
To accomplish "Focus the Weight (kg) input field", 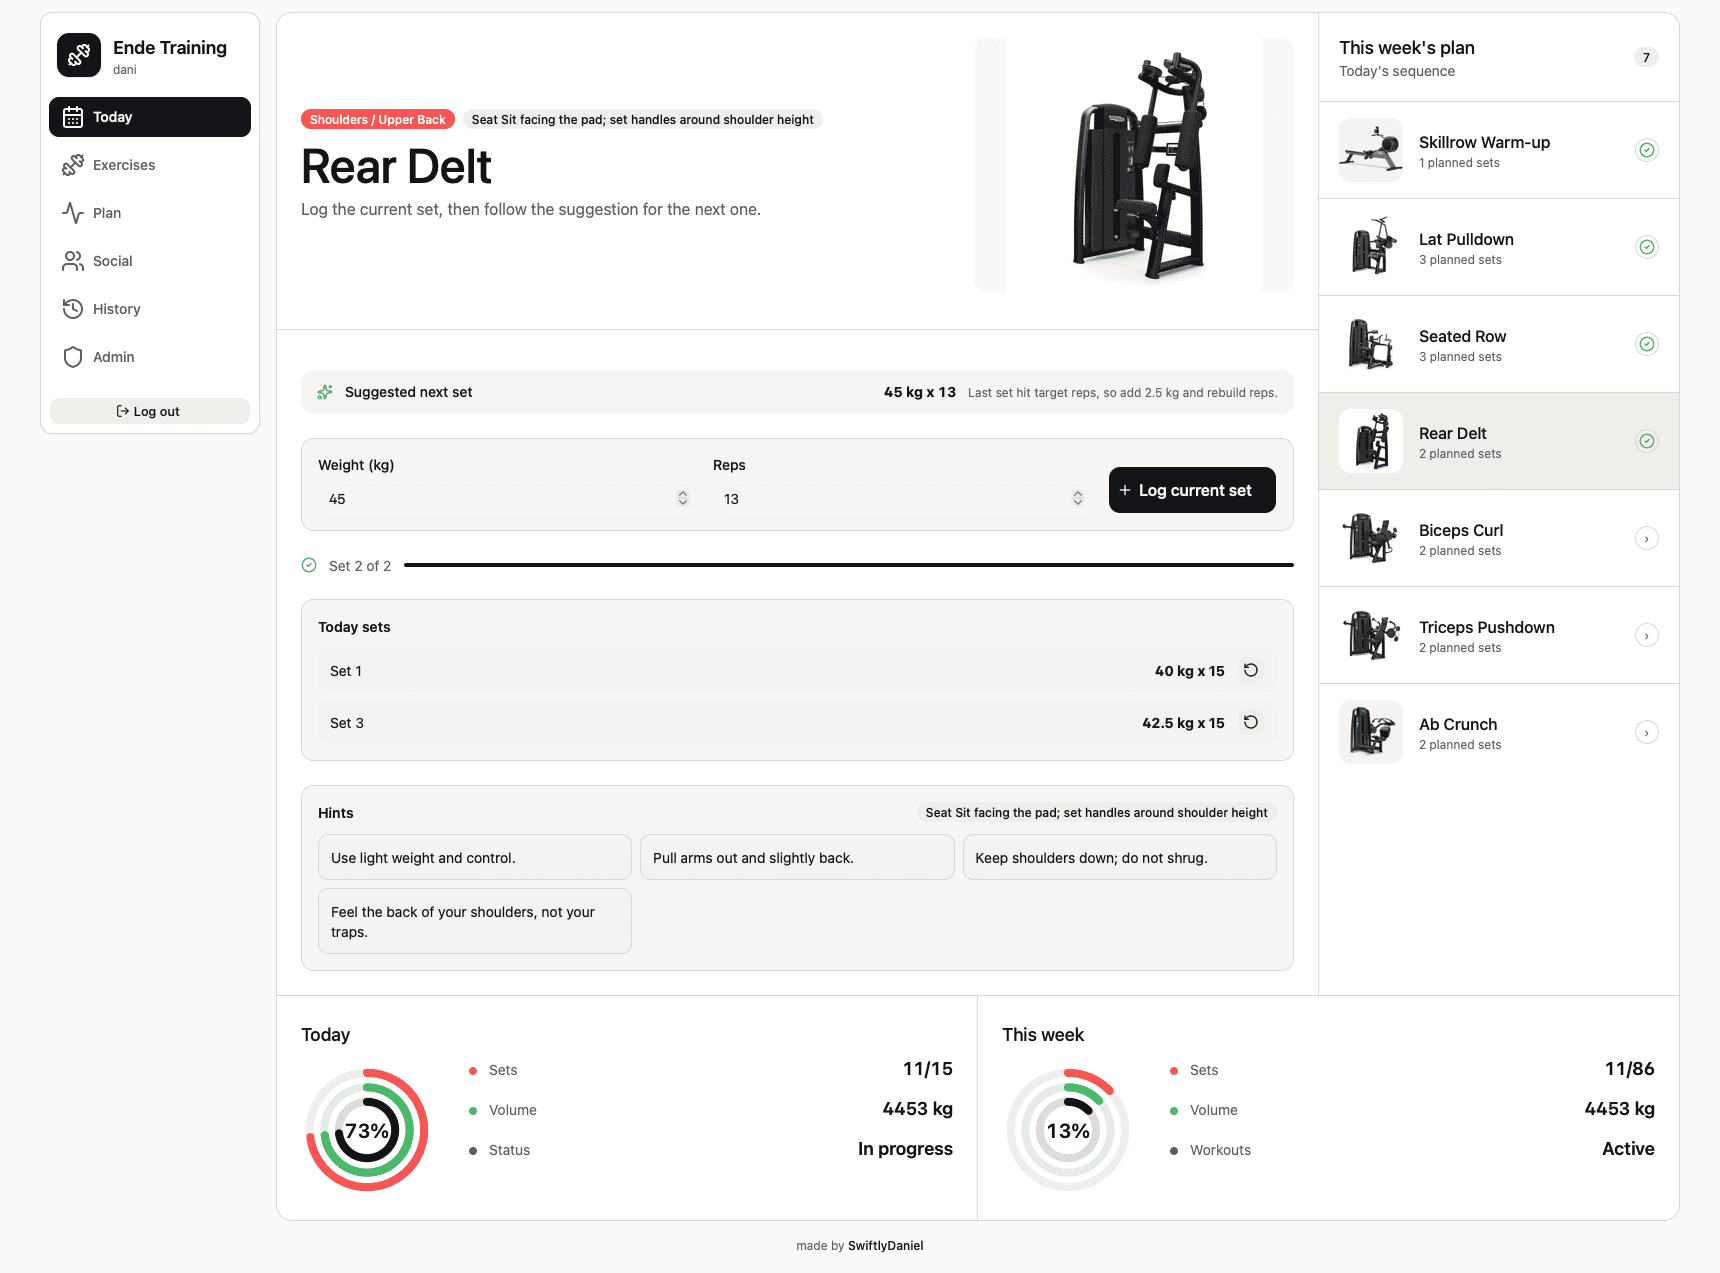I will pyautogui.click(x=504, y=499).
